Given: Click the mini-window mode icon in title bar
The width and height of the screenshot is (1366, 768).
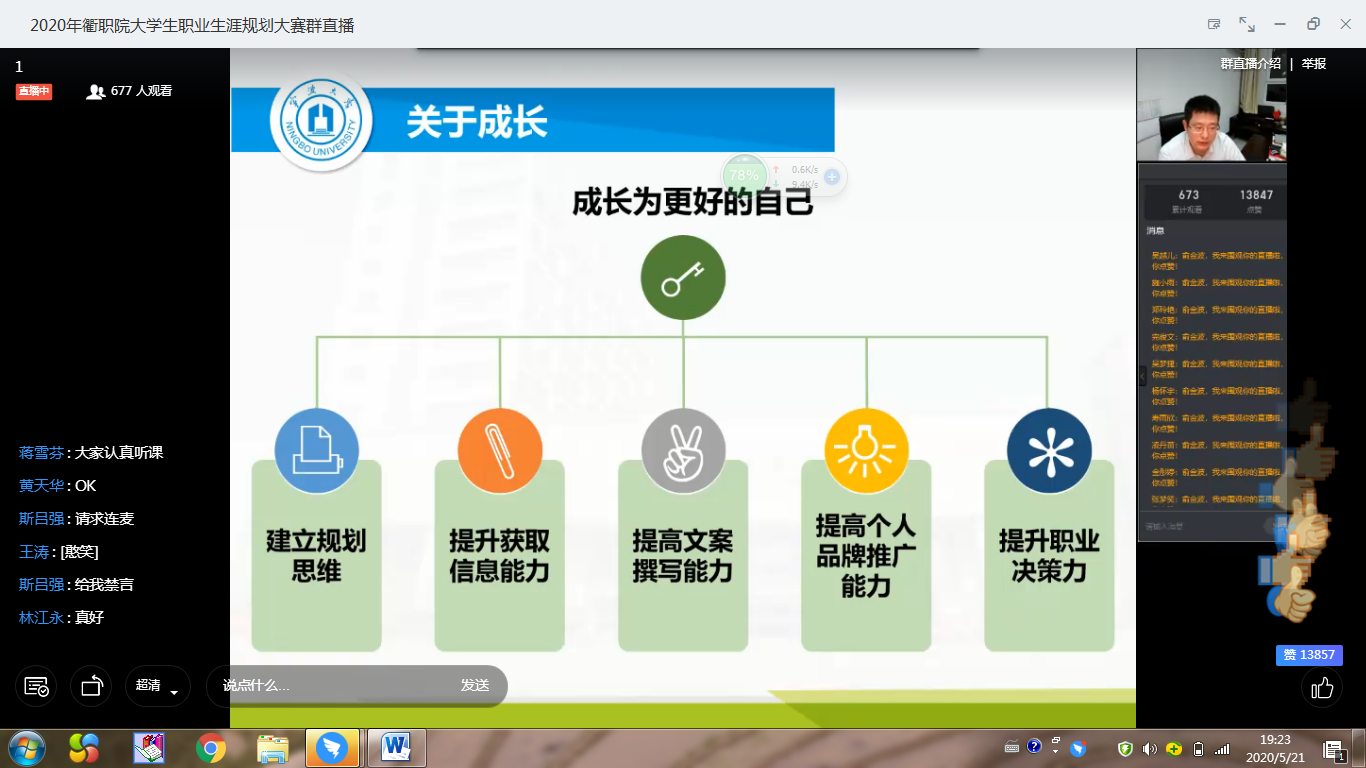Looking at the screenshot, I should pyautogui.click(x=1214, y=24).
